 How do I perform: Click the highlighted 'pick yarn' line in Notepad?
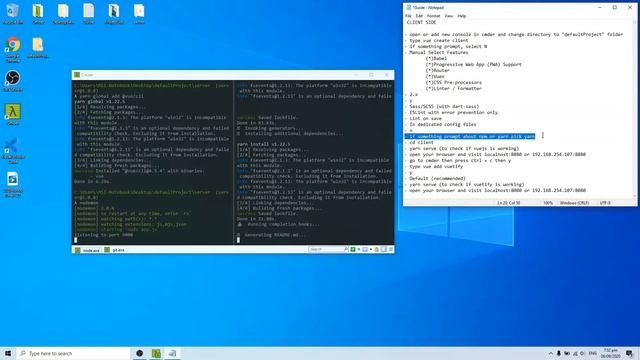pyautogui.click(x=470, y=136)
